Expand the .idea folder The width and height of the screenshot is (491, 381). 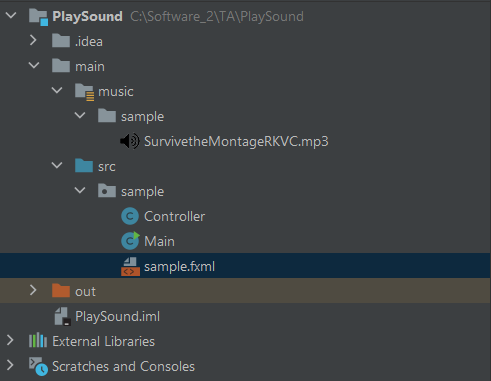coord(33,41)
